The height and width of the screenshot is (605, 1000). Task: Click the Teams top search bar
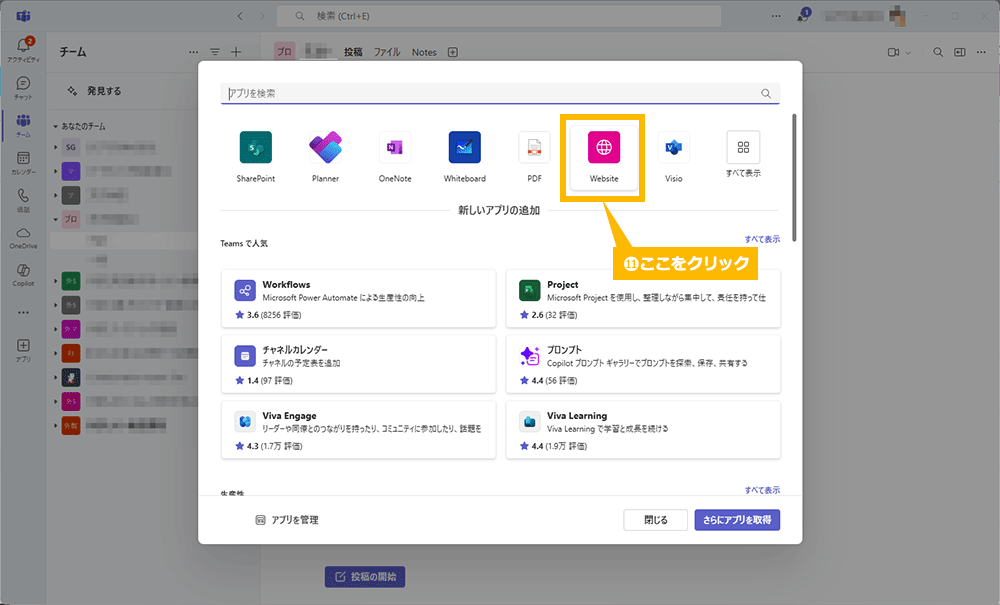click(x=499, y=16)
